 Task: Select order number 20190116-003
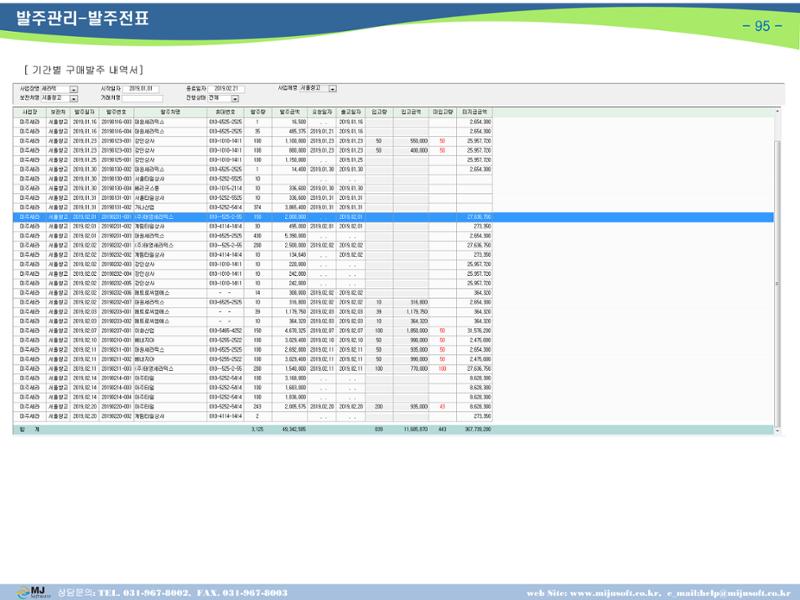click(x=116, y=122)
